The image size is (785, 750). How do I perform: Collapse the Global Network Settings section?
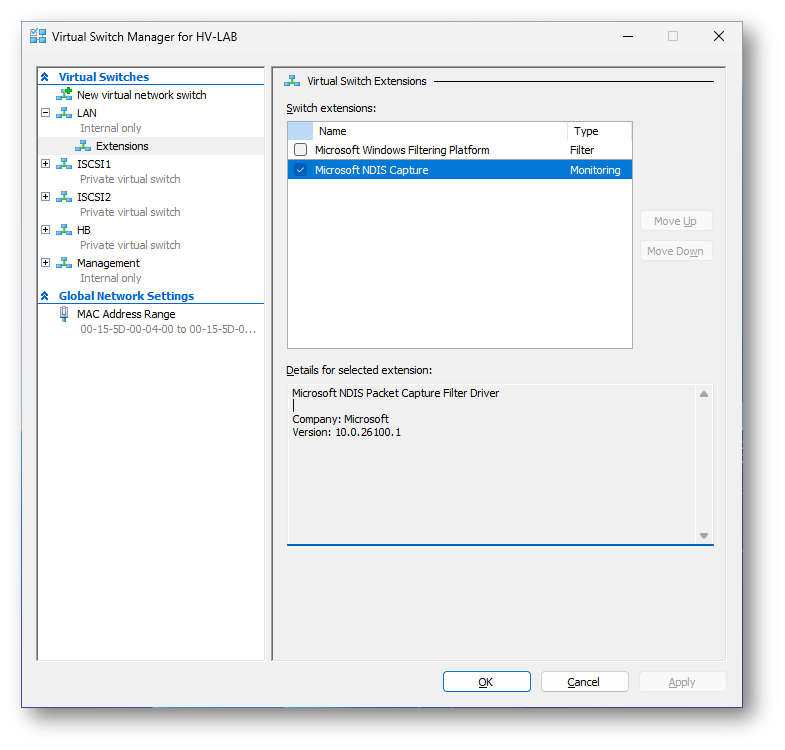(x=45, y=296)
